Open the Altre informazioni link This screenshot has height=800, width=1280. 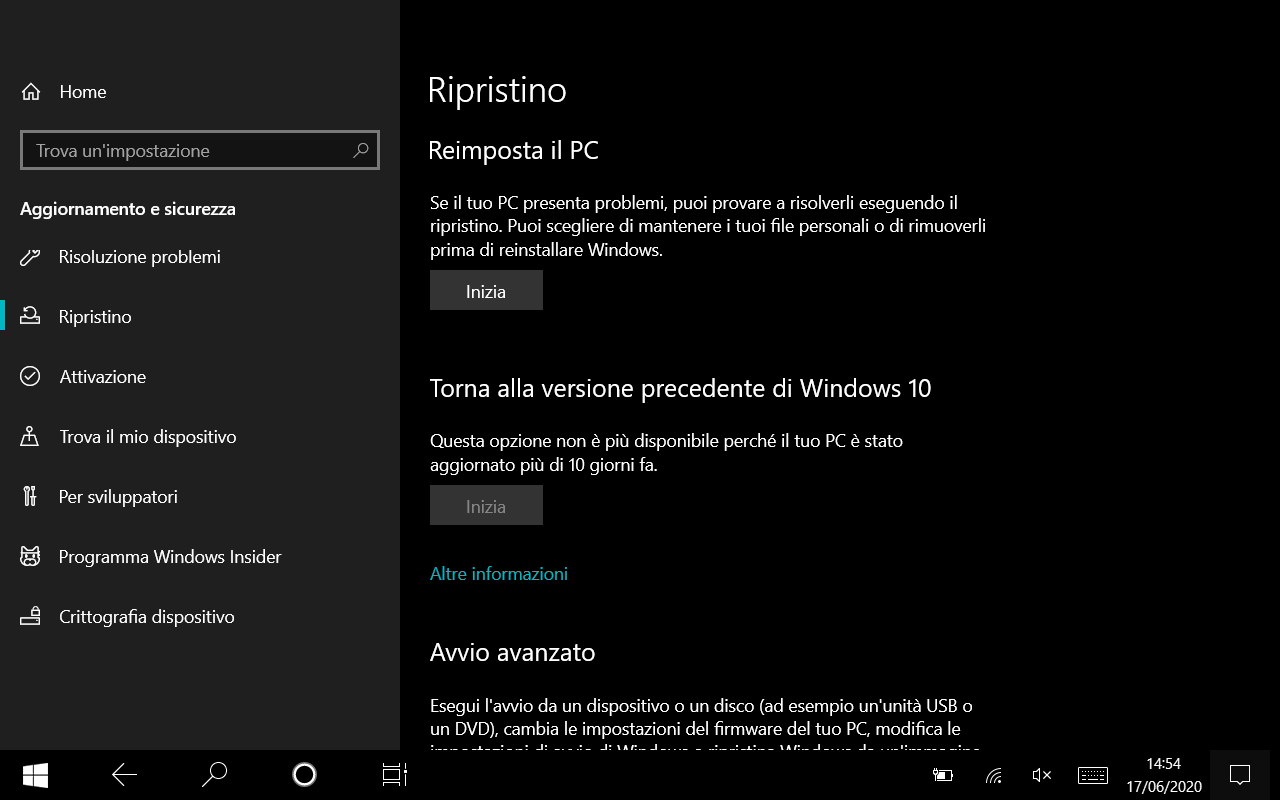point(499,574)
